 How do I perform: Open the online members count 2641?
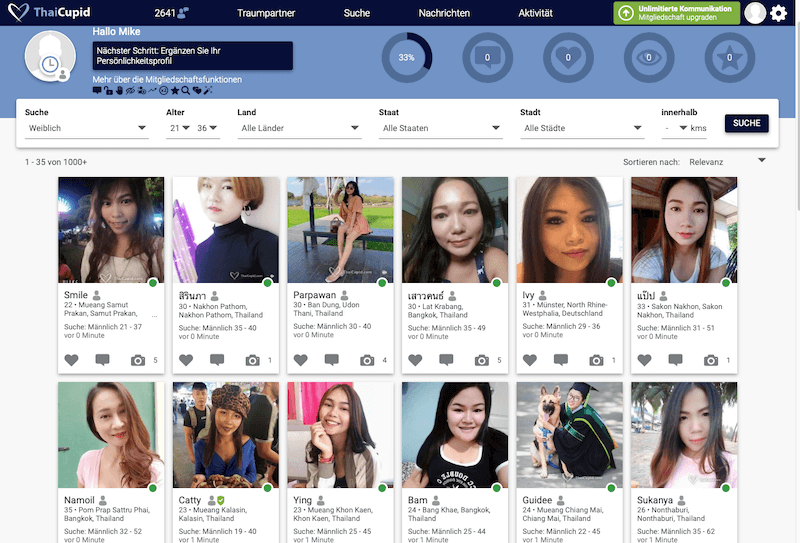tap(171, 13)
